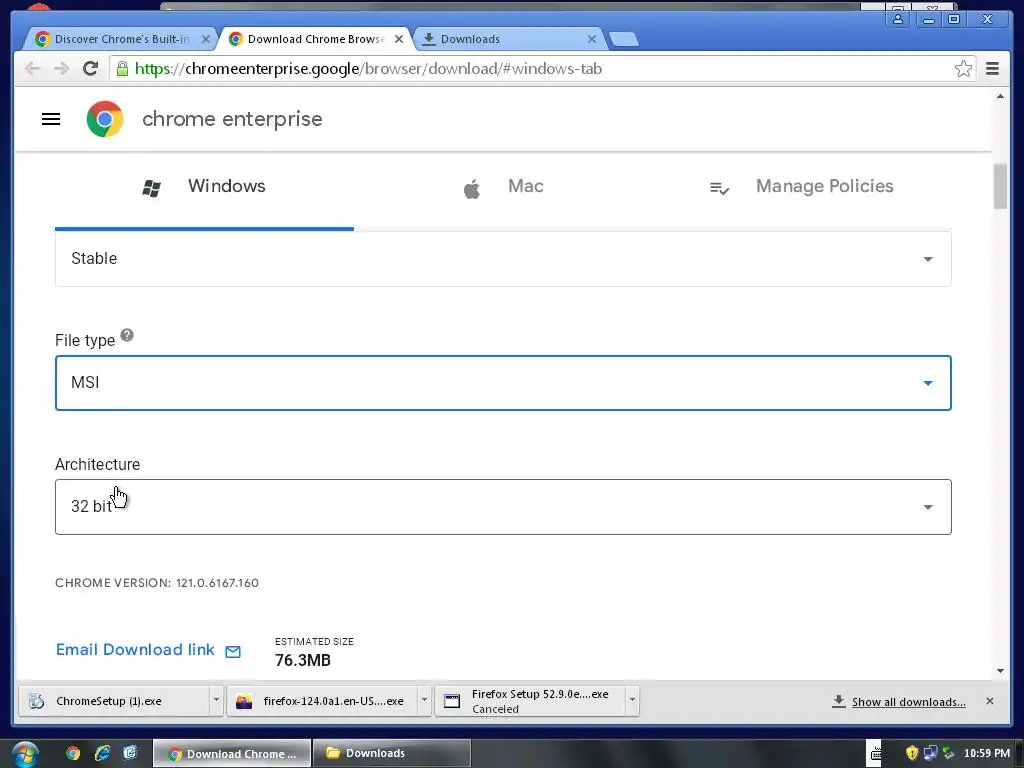1024x768 pixels.
Task: Click the network tray icon
Action: point(930,753)
